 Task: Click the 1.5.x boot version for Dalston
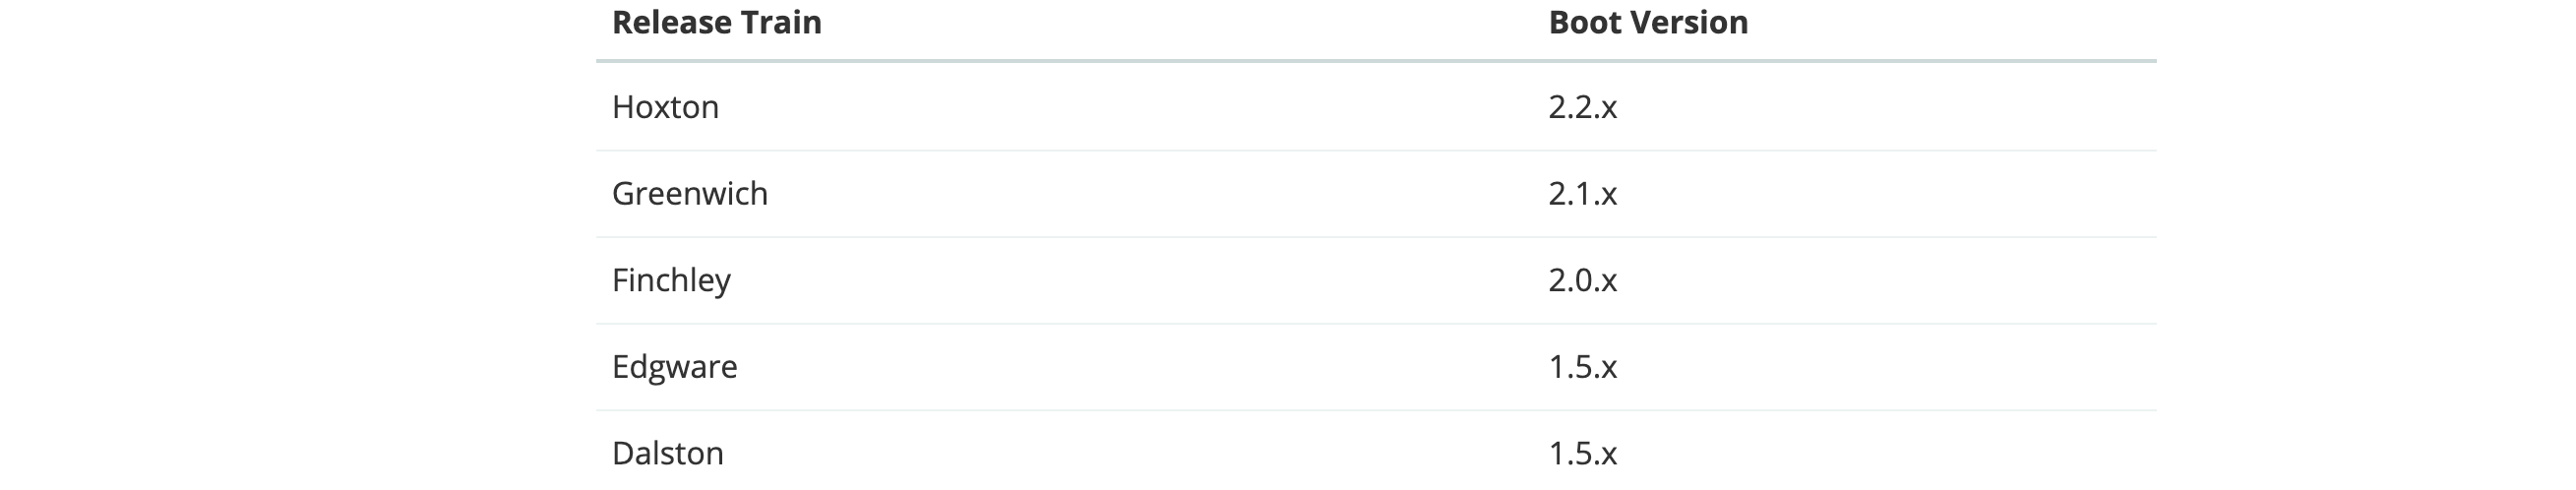[x=1583, y=453]
